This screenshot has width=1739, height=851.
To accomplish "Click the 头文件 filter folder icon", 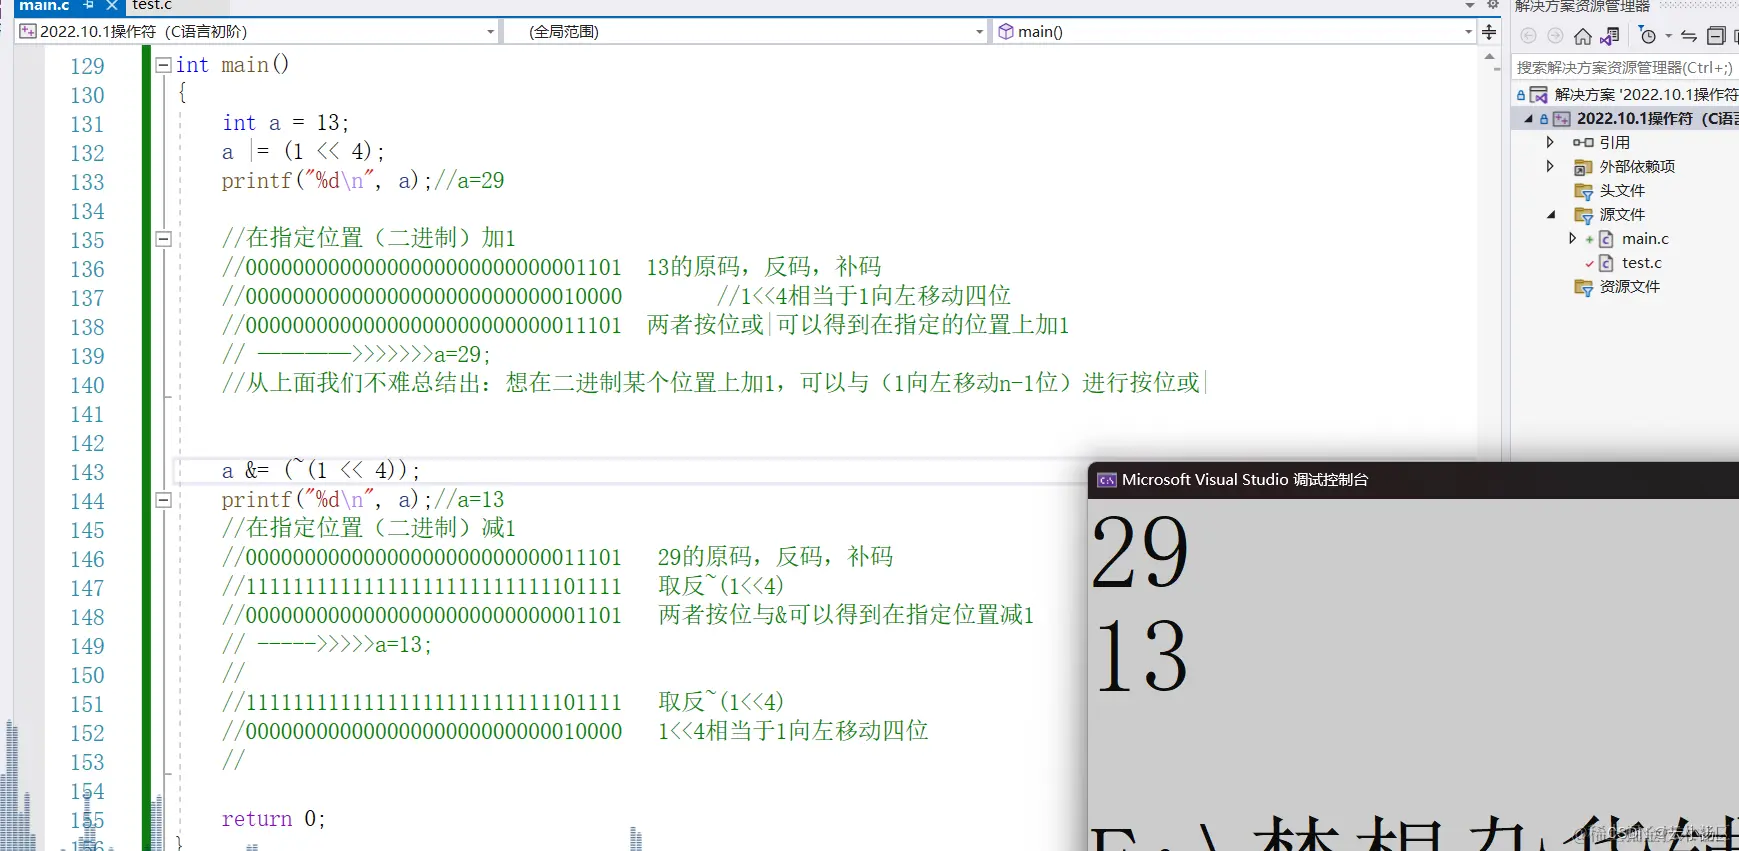I will click(x=1583, y=191).
